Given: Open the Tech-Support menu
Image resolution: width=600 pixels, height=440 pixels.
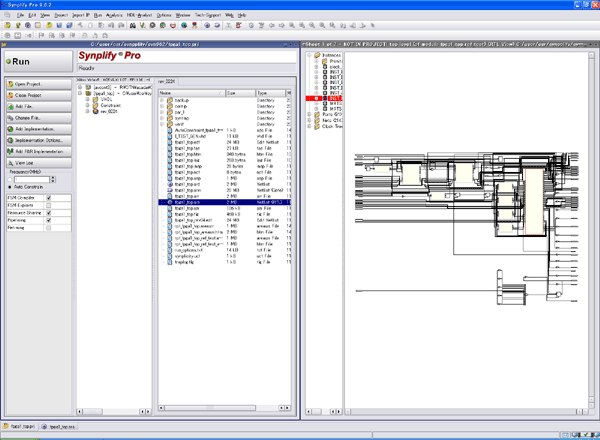Looking at the screenshot, I should click(x=208, y=15).
